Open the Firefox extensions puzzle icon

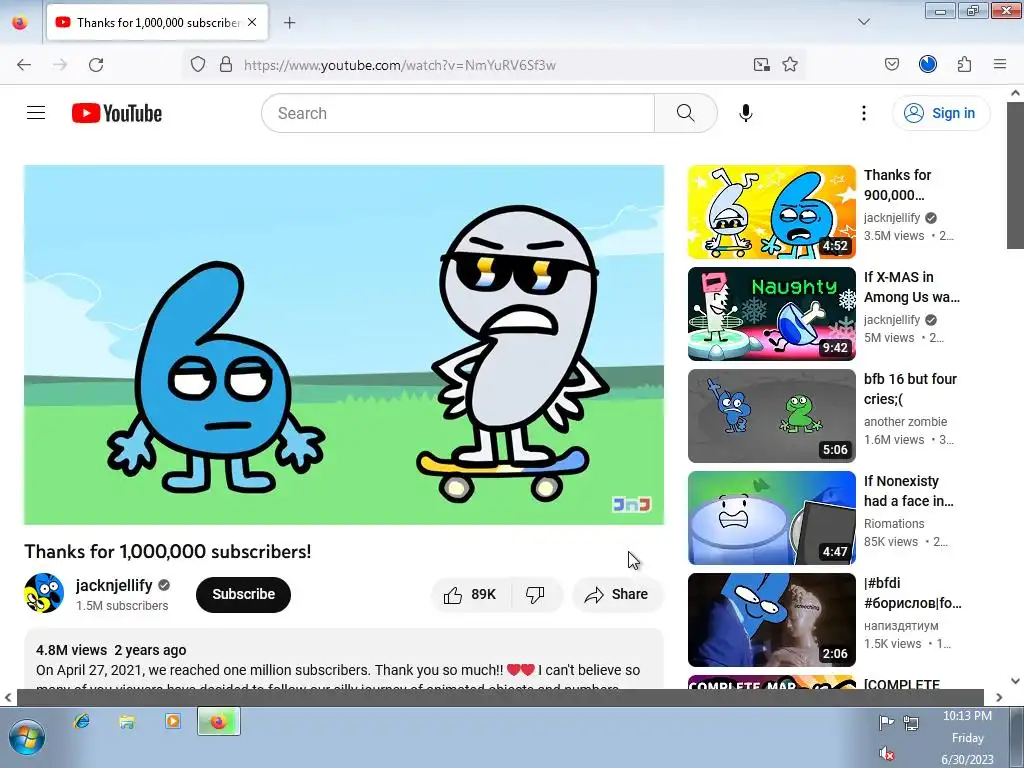(965, 64)
